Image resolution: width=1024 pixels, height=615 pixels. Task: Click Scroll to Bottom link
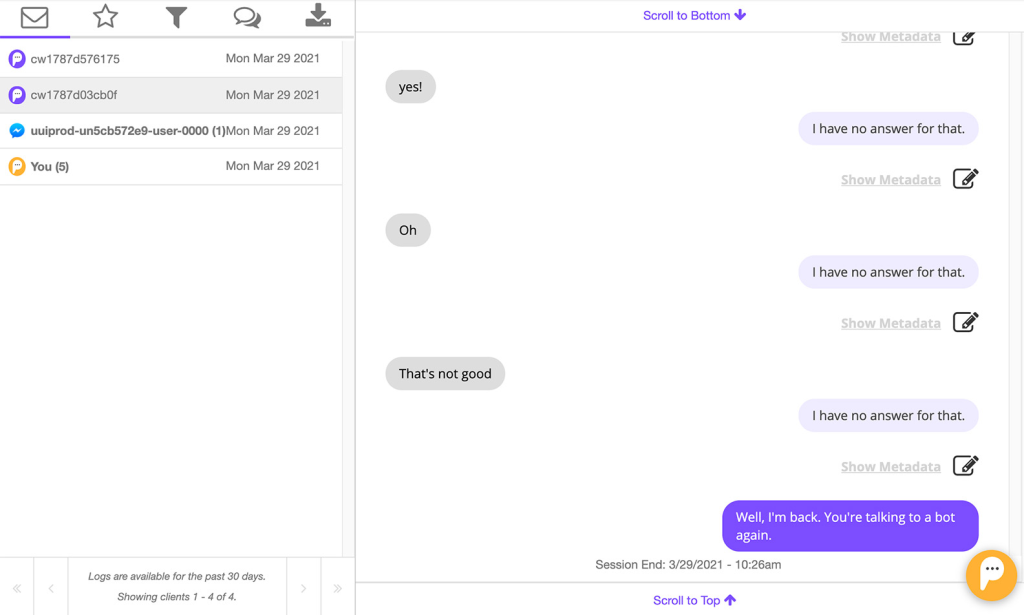tap(694, 14)
